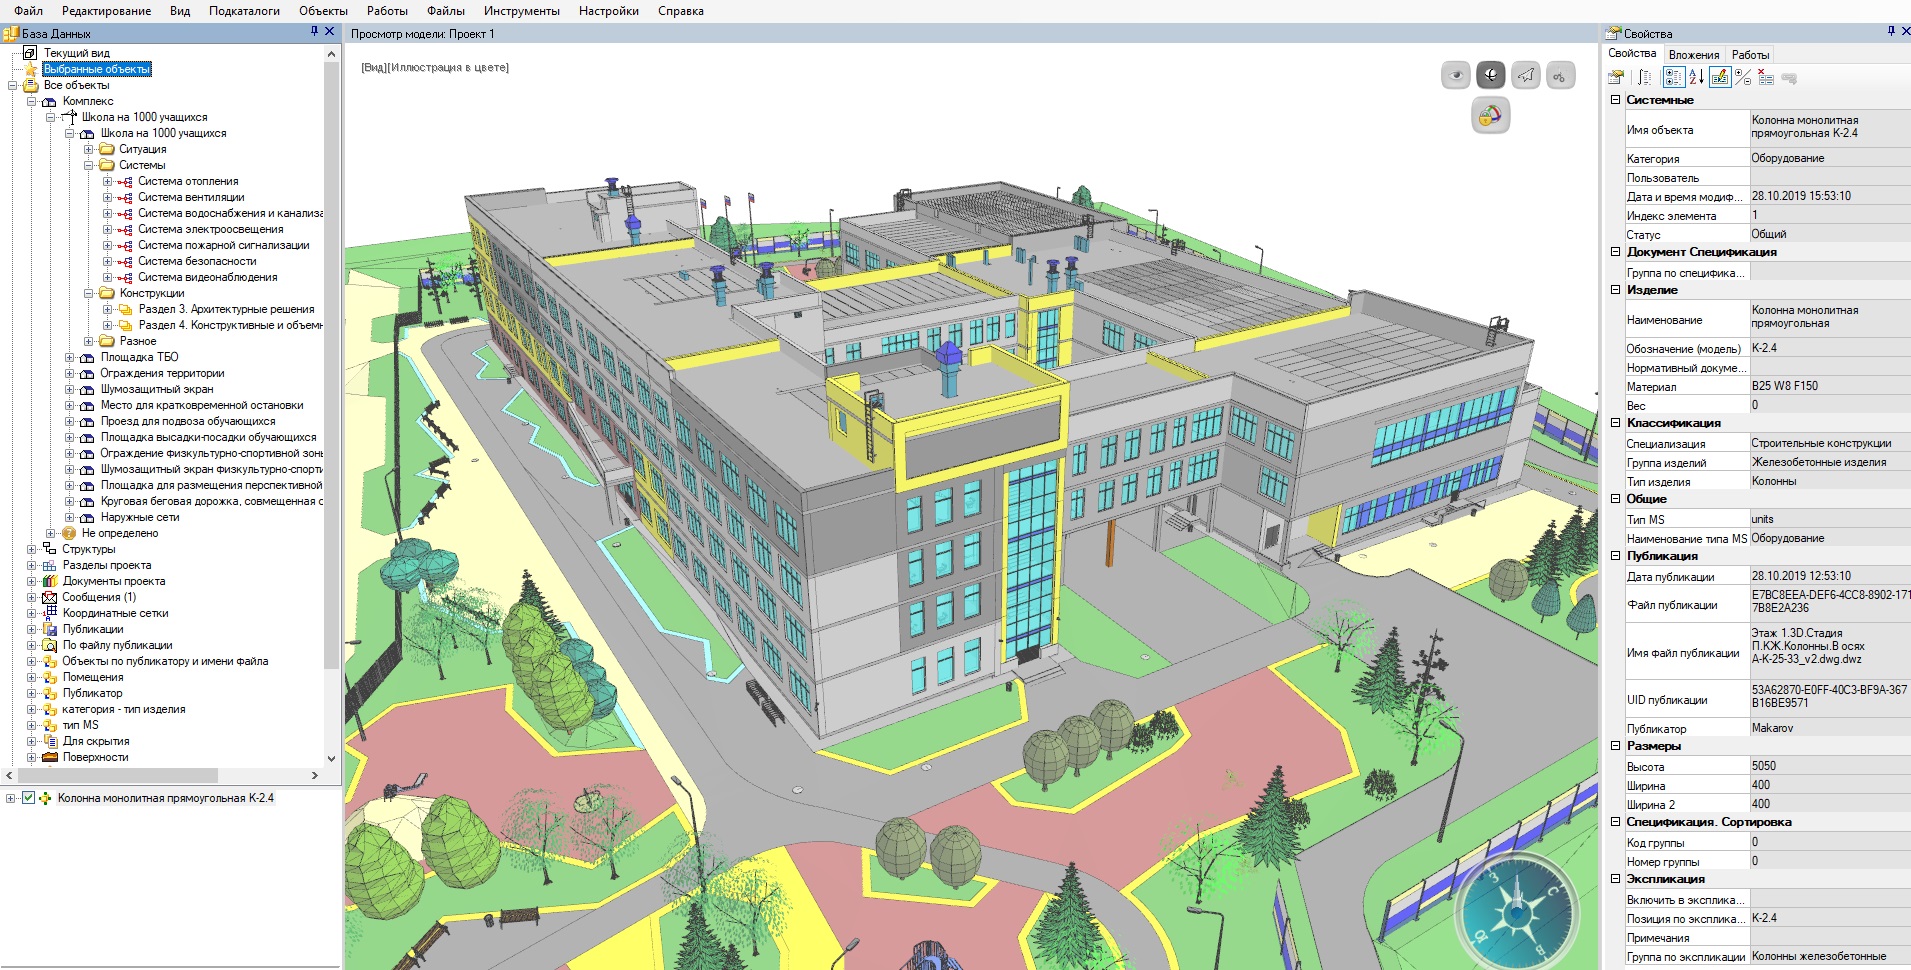The image size is (1911, 970).
Task: Select Наружные сети tree item
Action: [140, 517]
